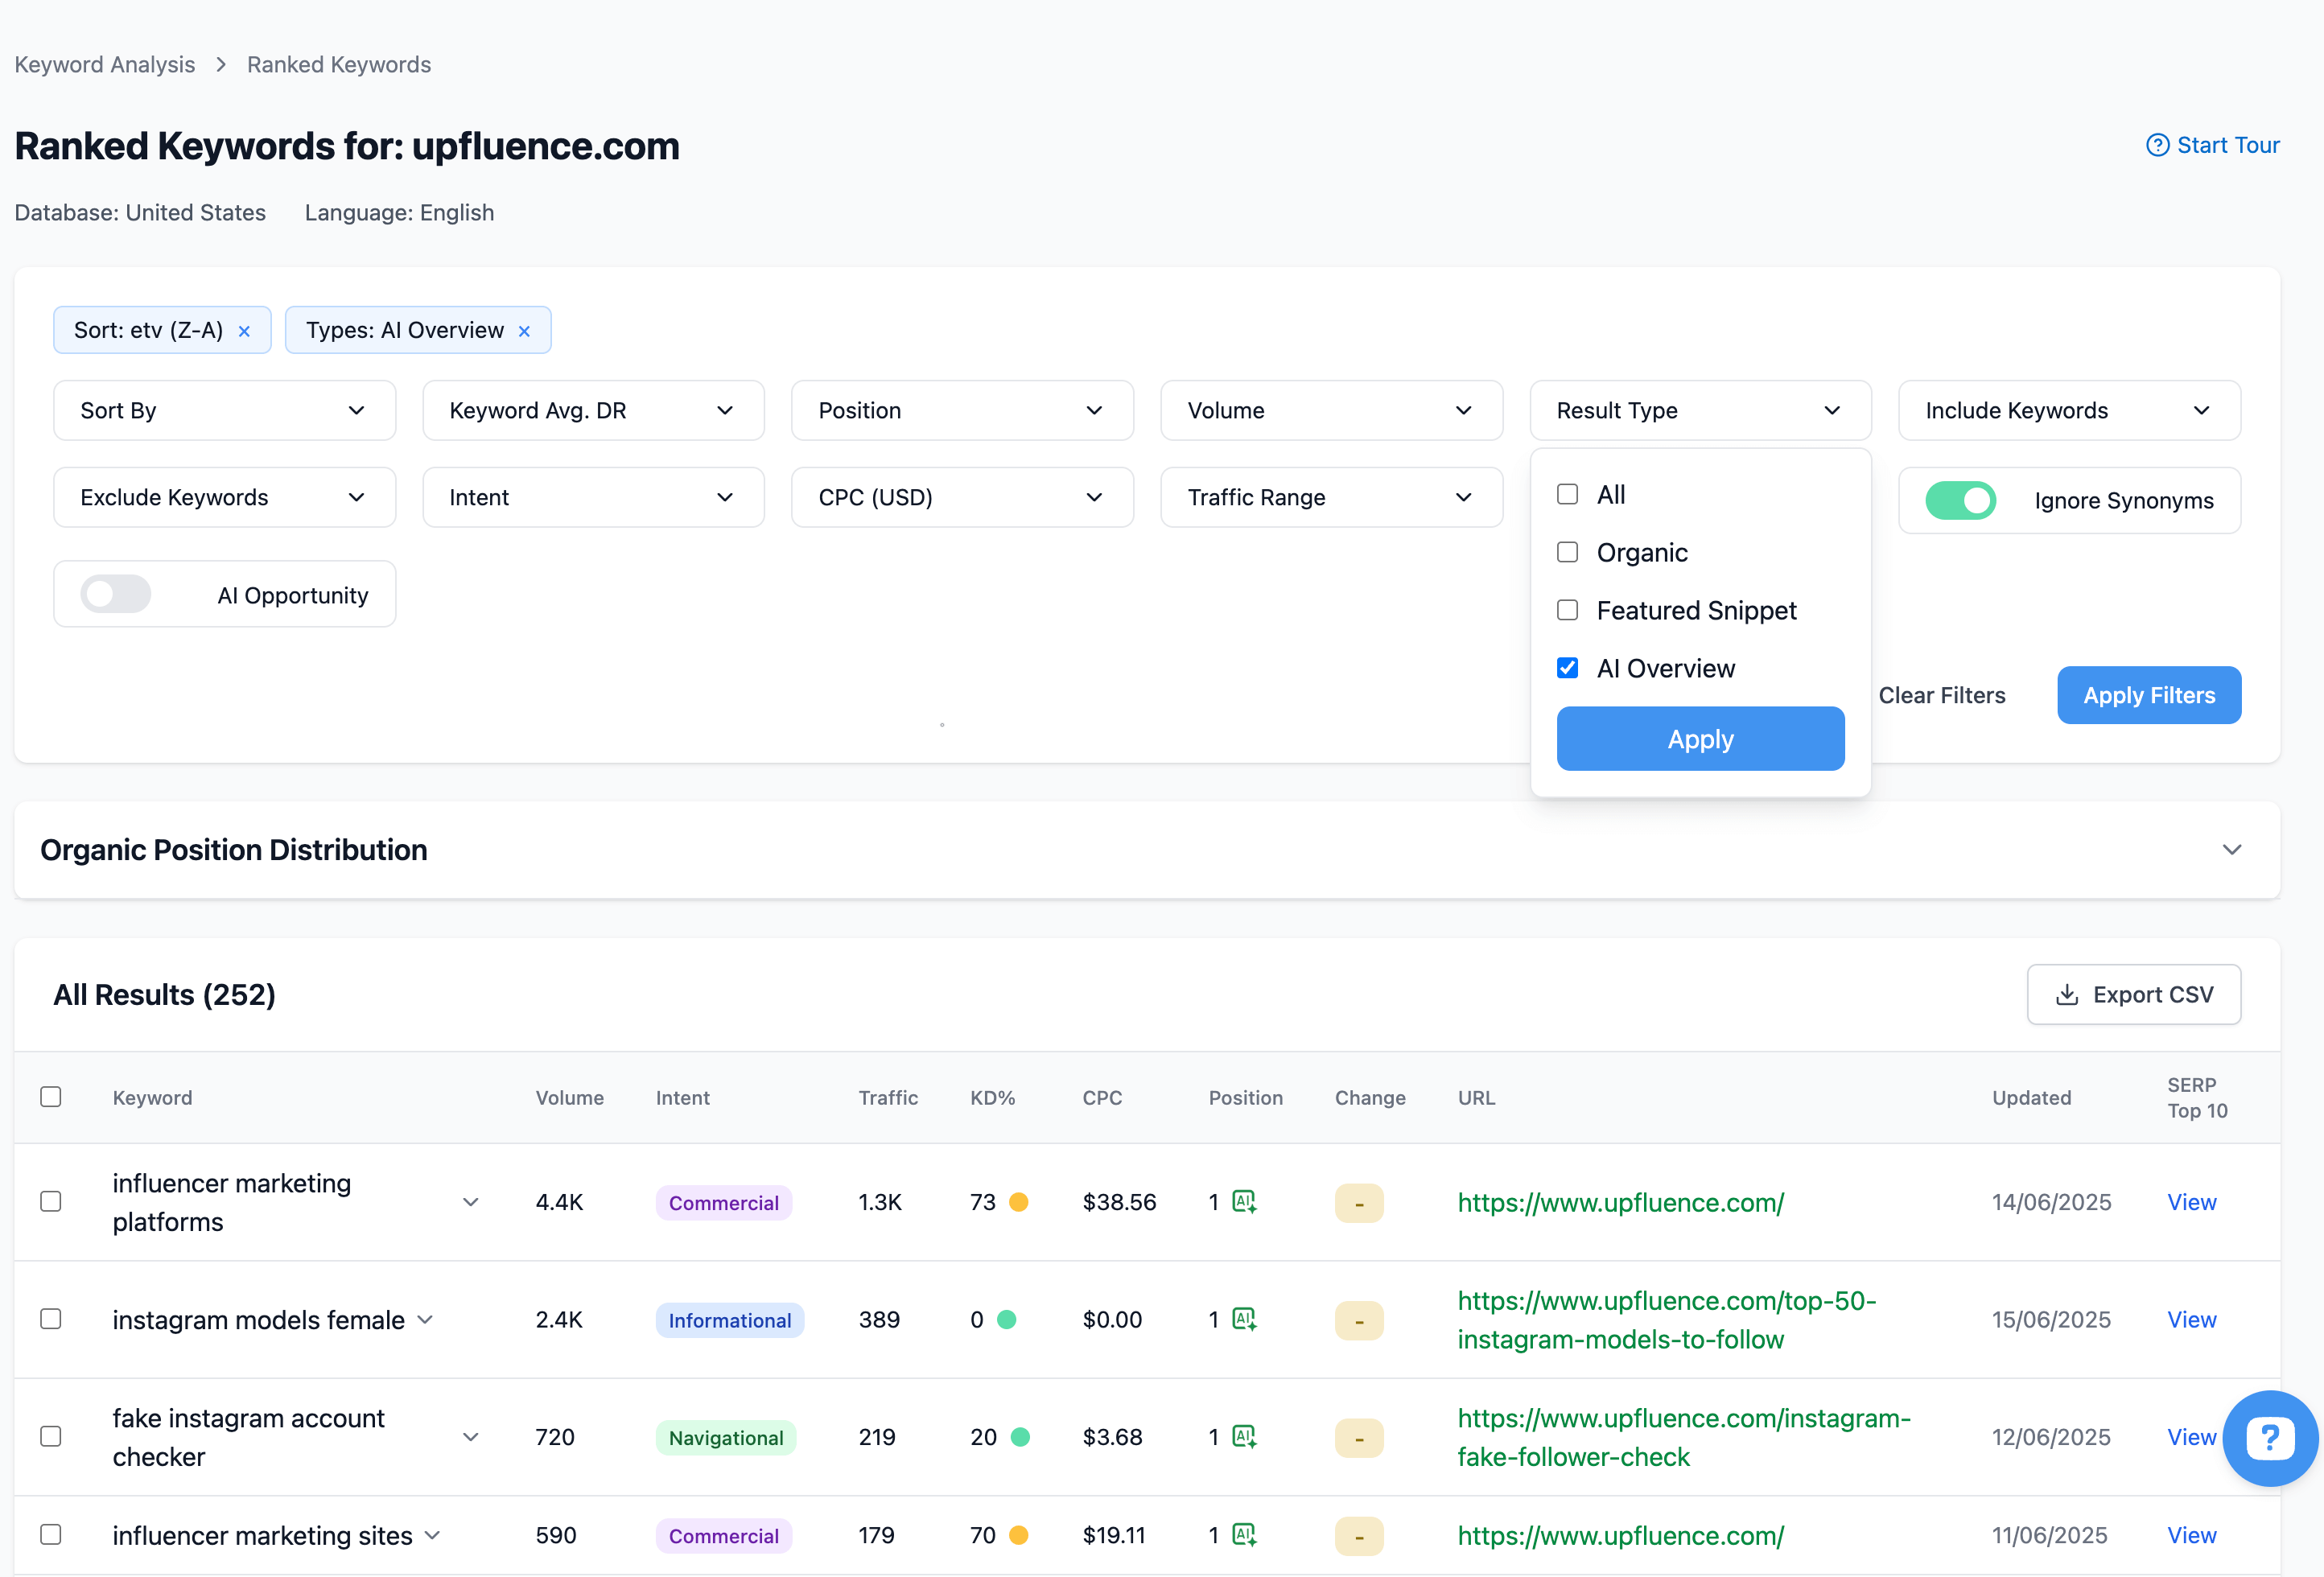This screenshot has width=2324, height=1577.
Task: Click AI Overview icon in instagram models female row
Action: pyautogui.click(x=1244, y=1319)
